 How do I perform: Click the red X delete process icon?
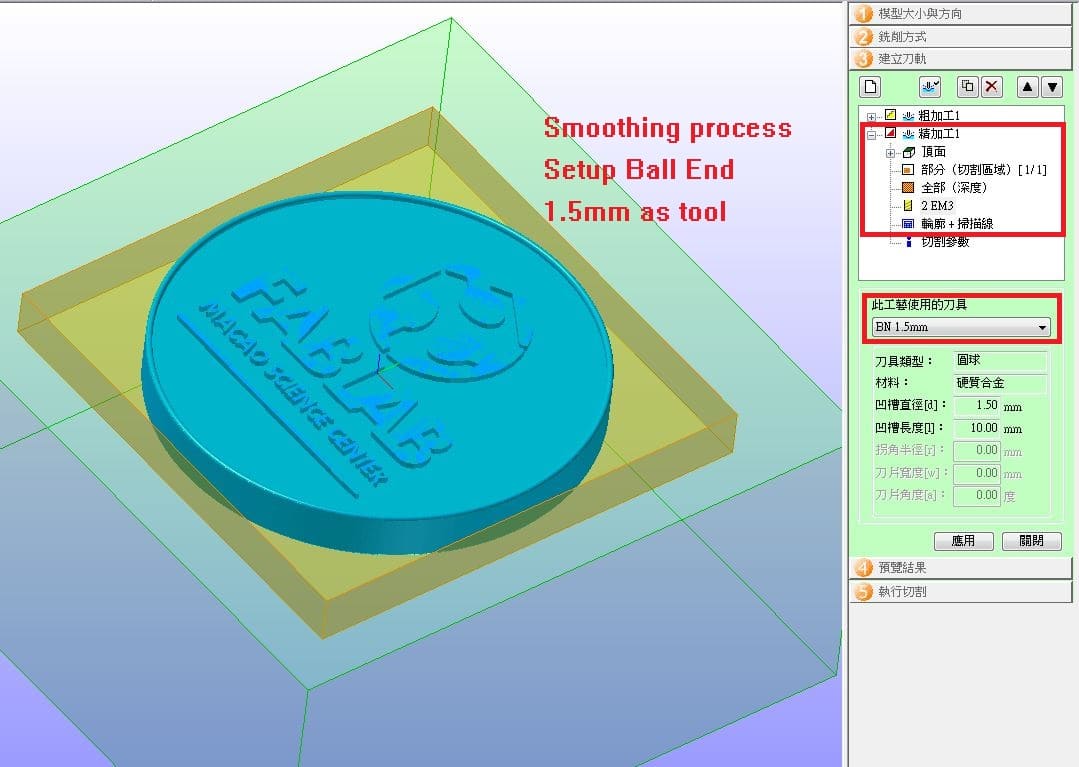(991, 87)
